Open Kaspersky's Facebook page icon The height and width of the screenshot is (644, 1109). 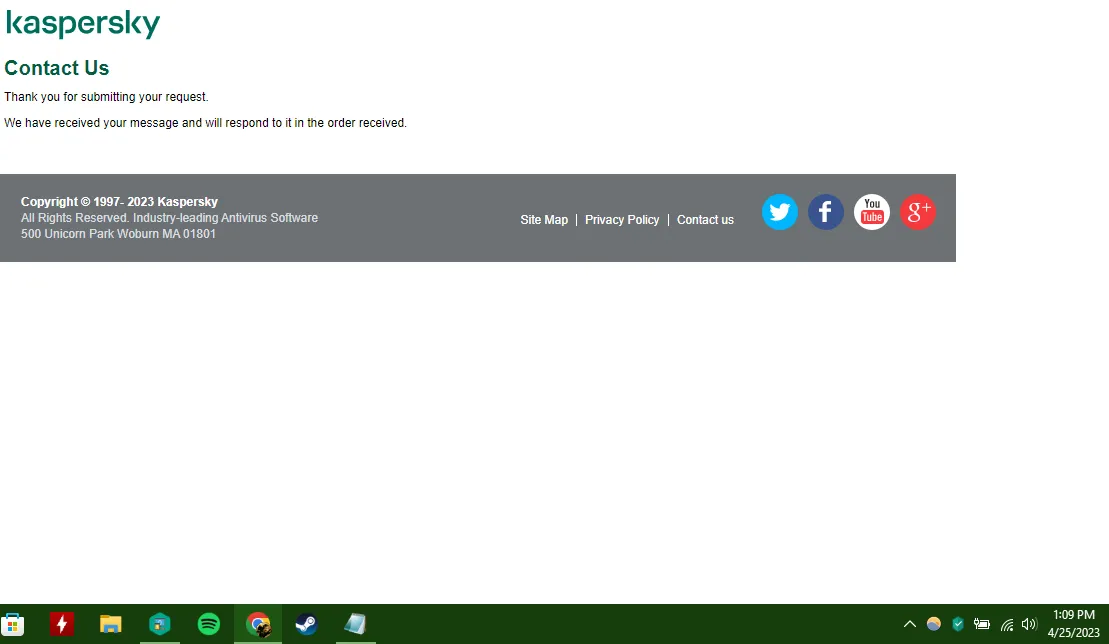point(825,211)
